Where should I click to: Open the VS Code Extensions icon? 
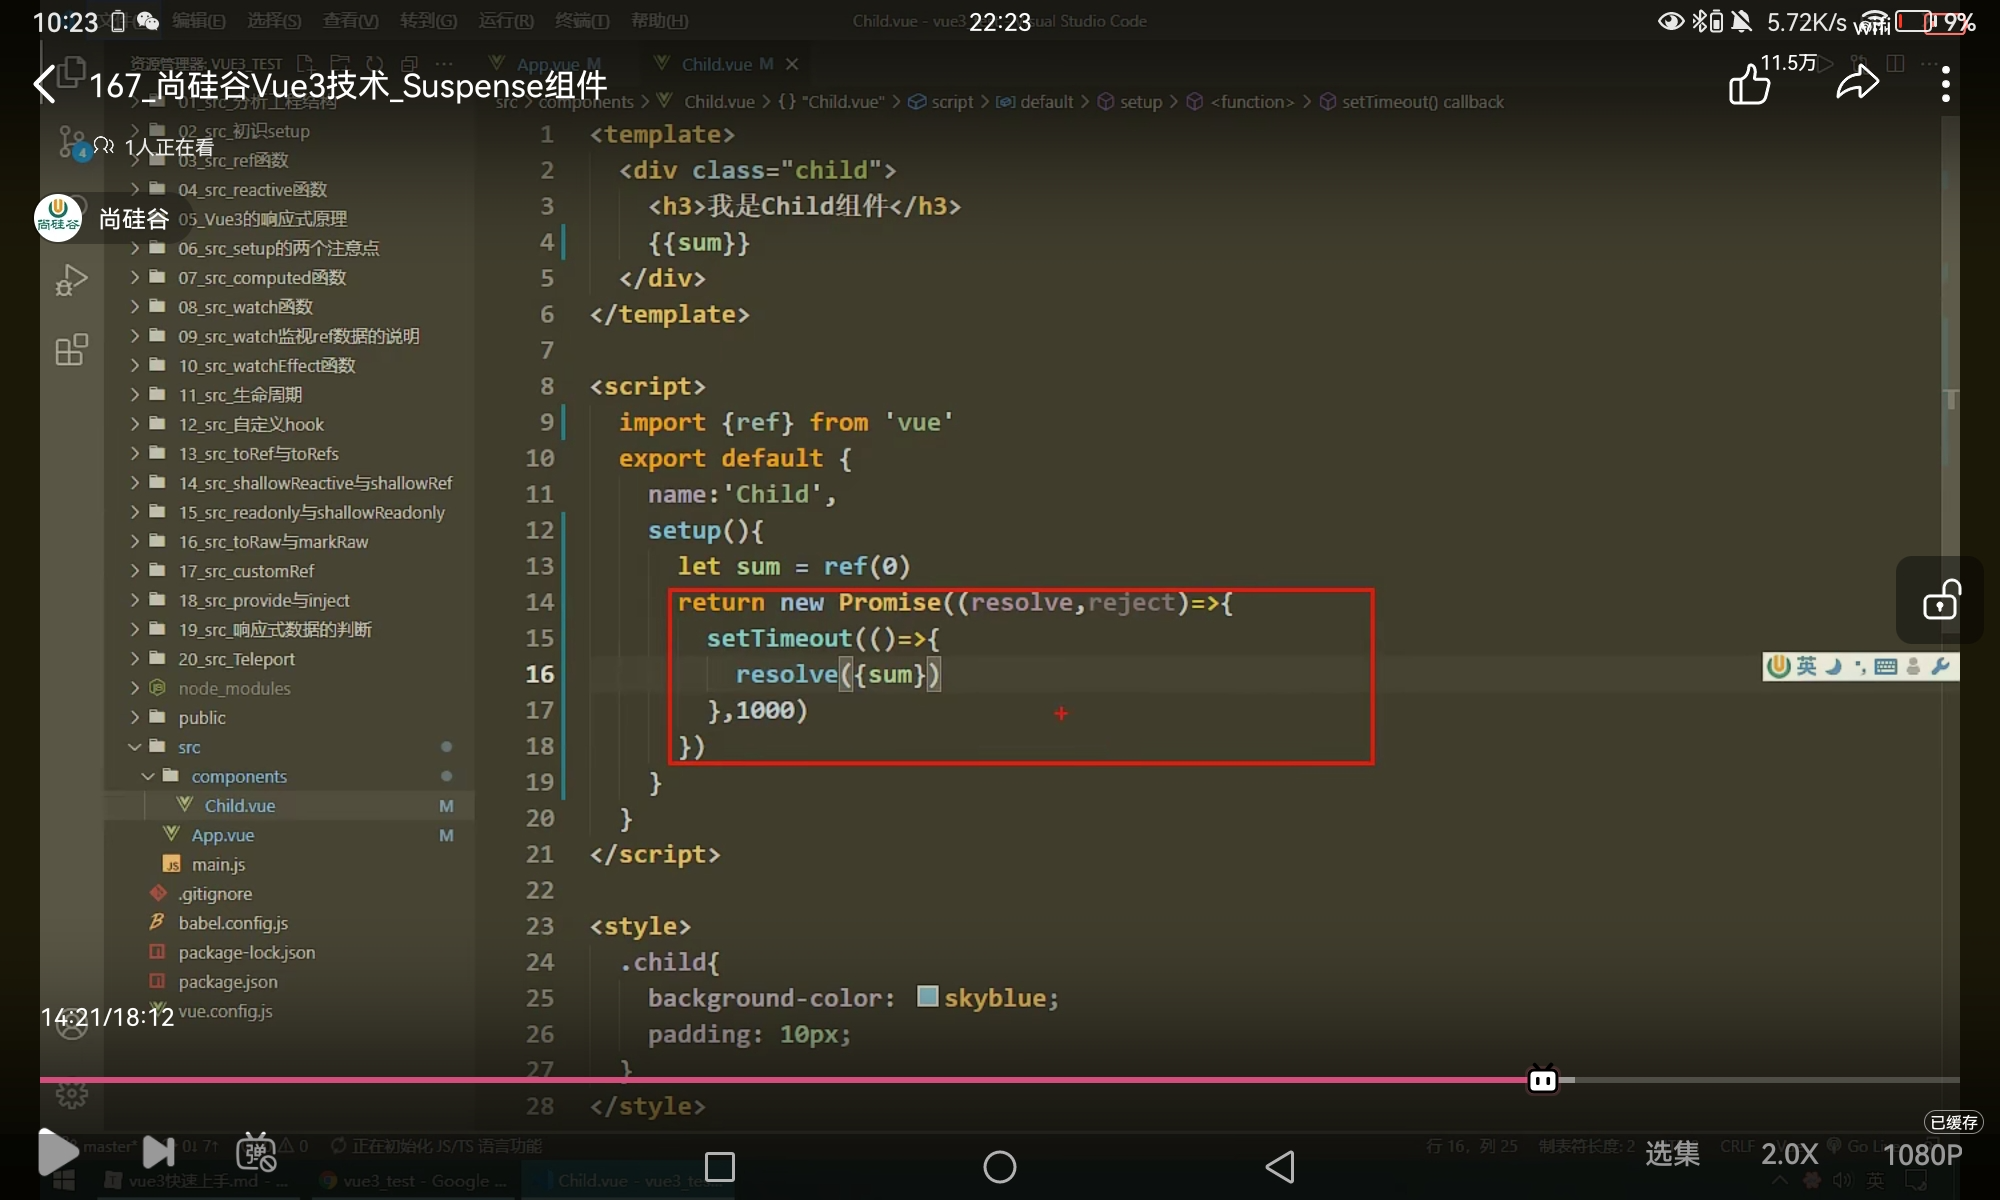click(71, 350)
